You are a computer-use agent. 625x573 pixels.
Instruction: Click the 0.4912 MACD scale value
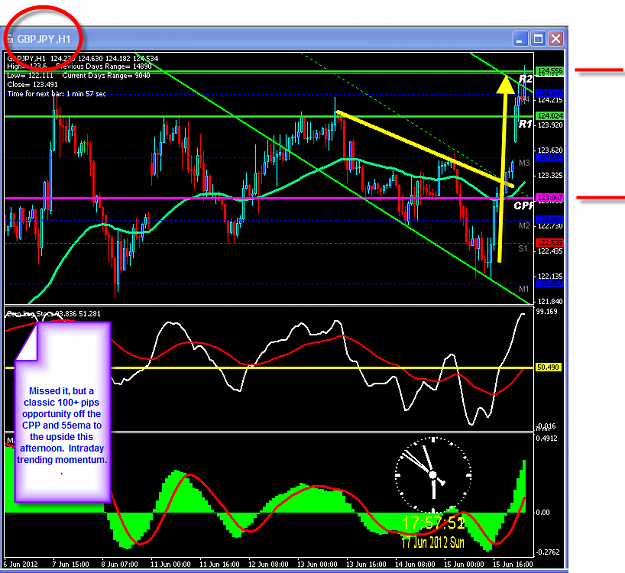point(547,438)
